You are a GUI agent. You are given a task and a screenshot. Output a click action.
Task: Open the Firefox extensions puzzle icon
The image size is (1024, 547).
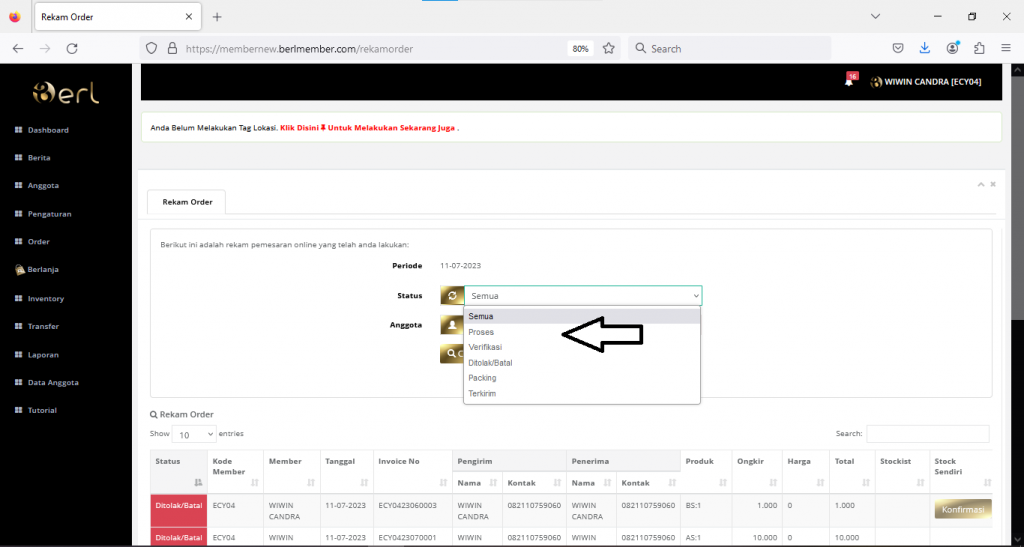(979, 48)
